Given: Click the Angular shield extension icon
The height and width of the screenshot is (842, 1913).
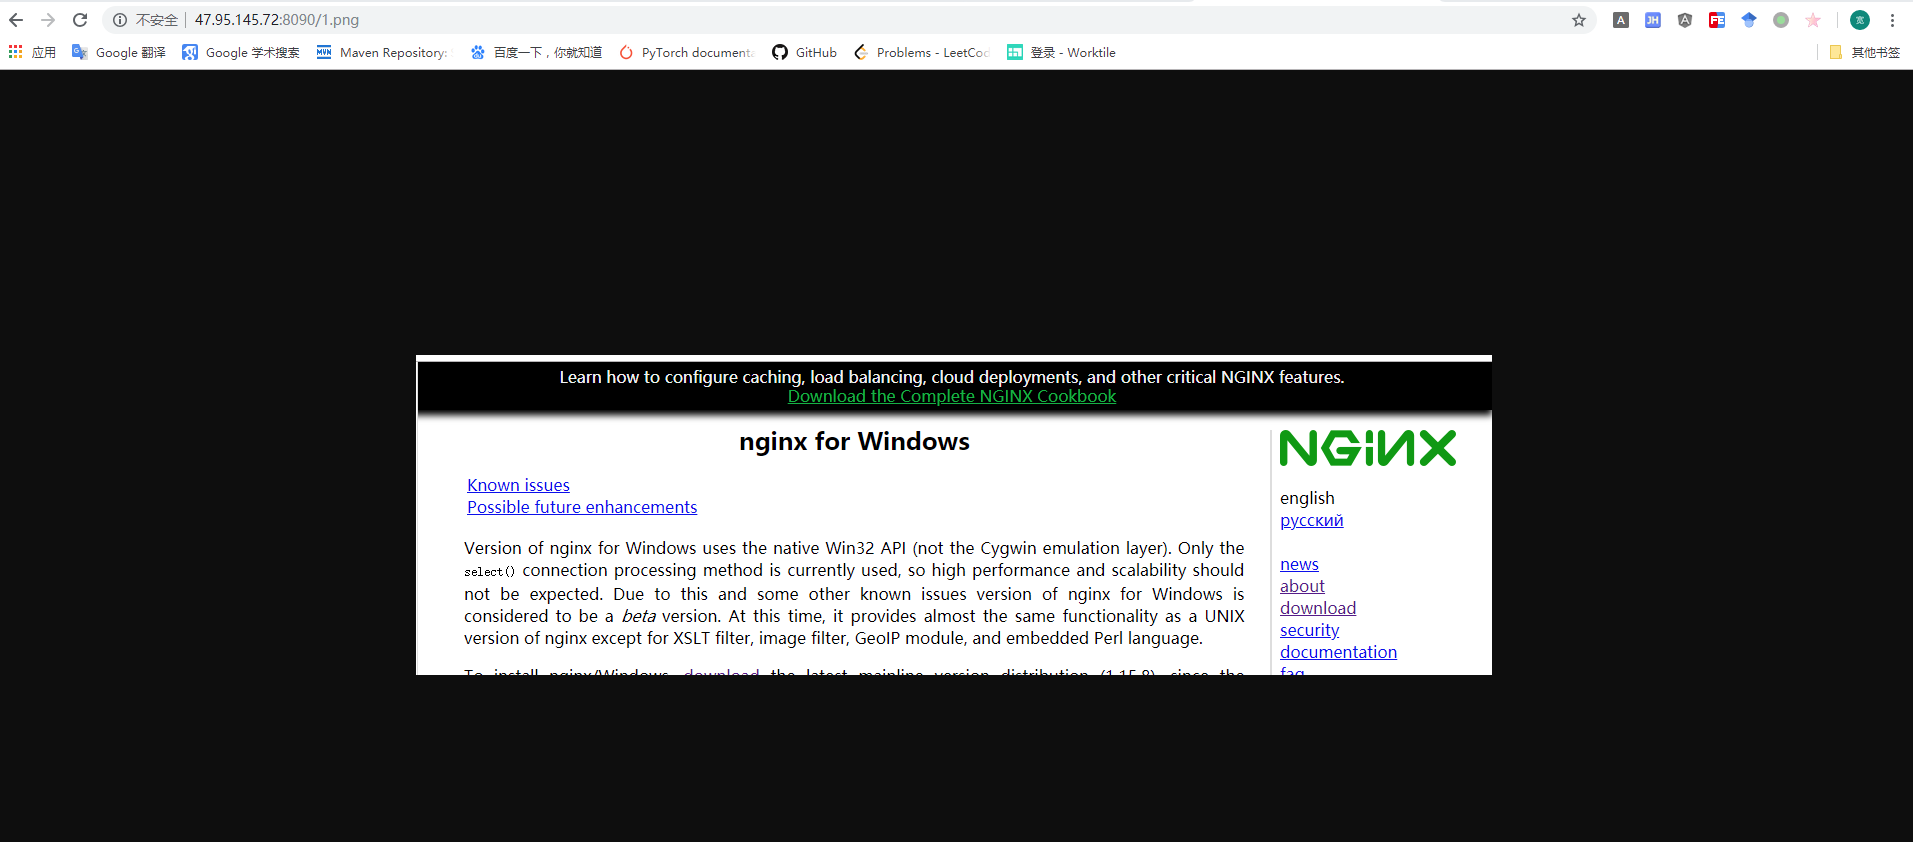Looking at the screenshot, I should [1685, 20].
